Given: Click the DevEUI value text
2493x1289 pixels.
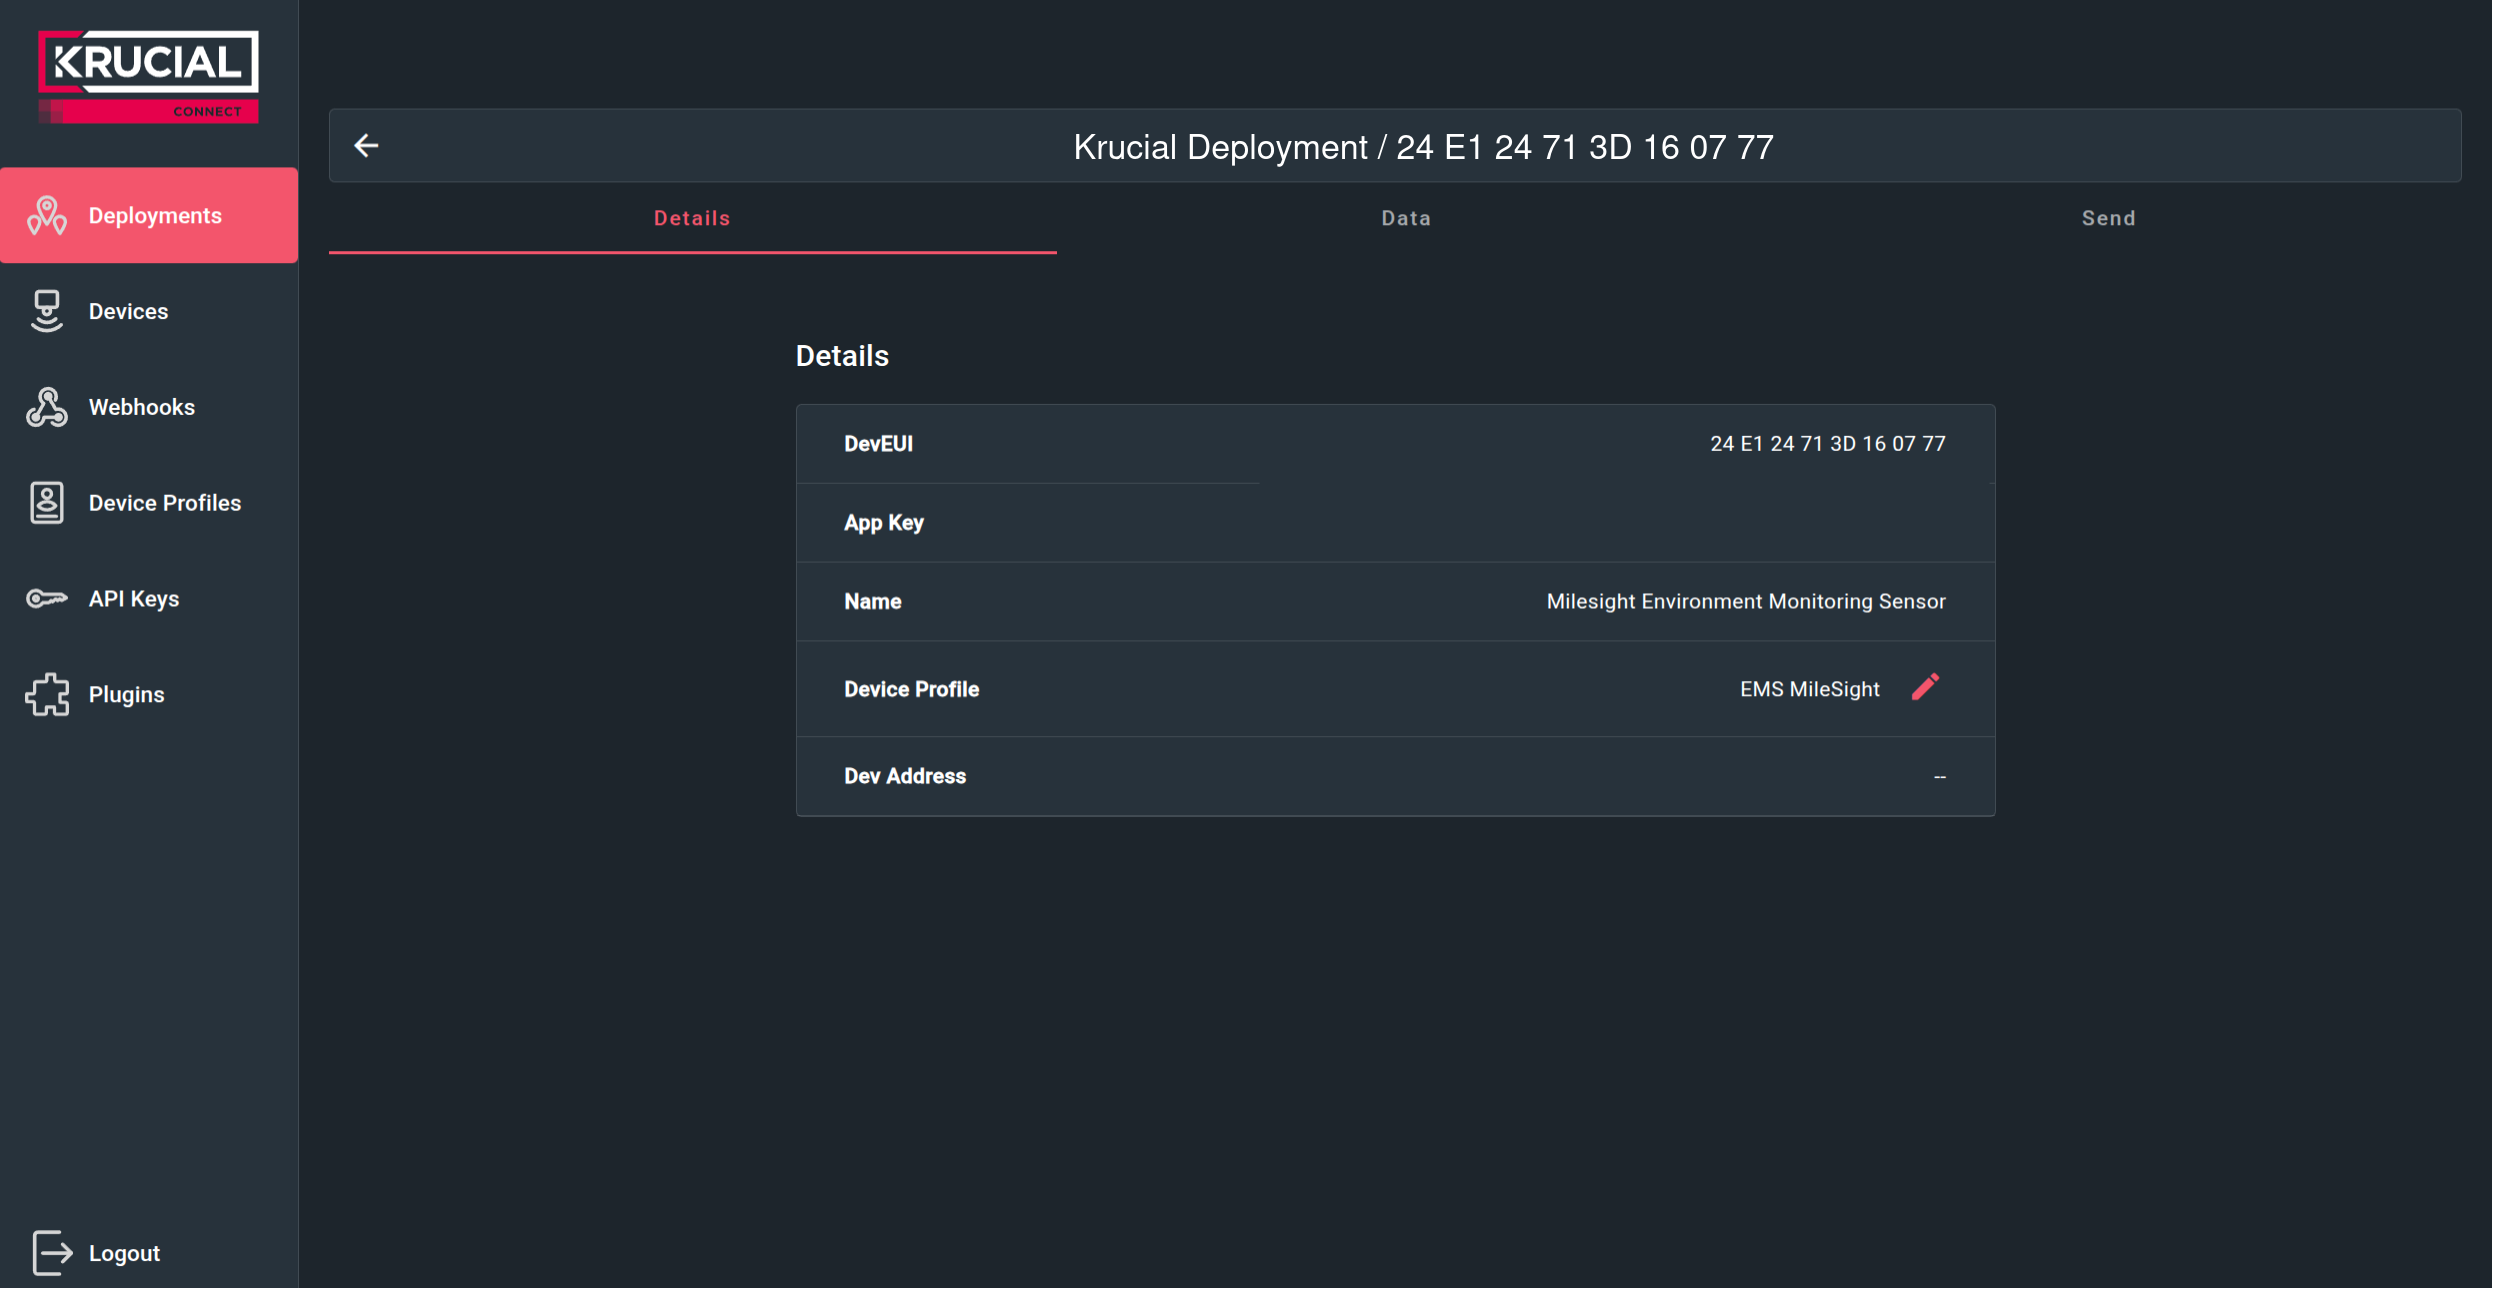Looking at the screenshot, I should tap(1827, 444).
